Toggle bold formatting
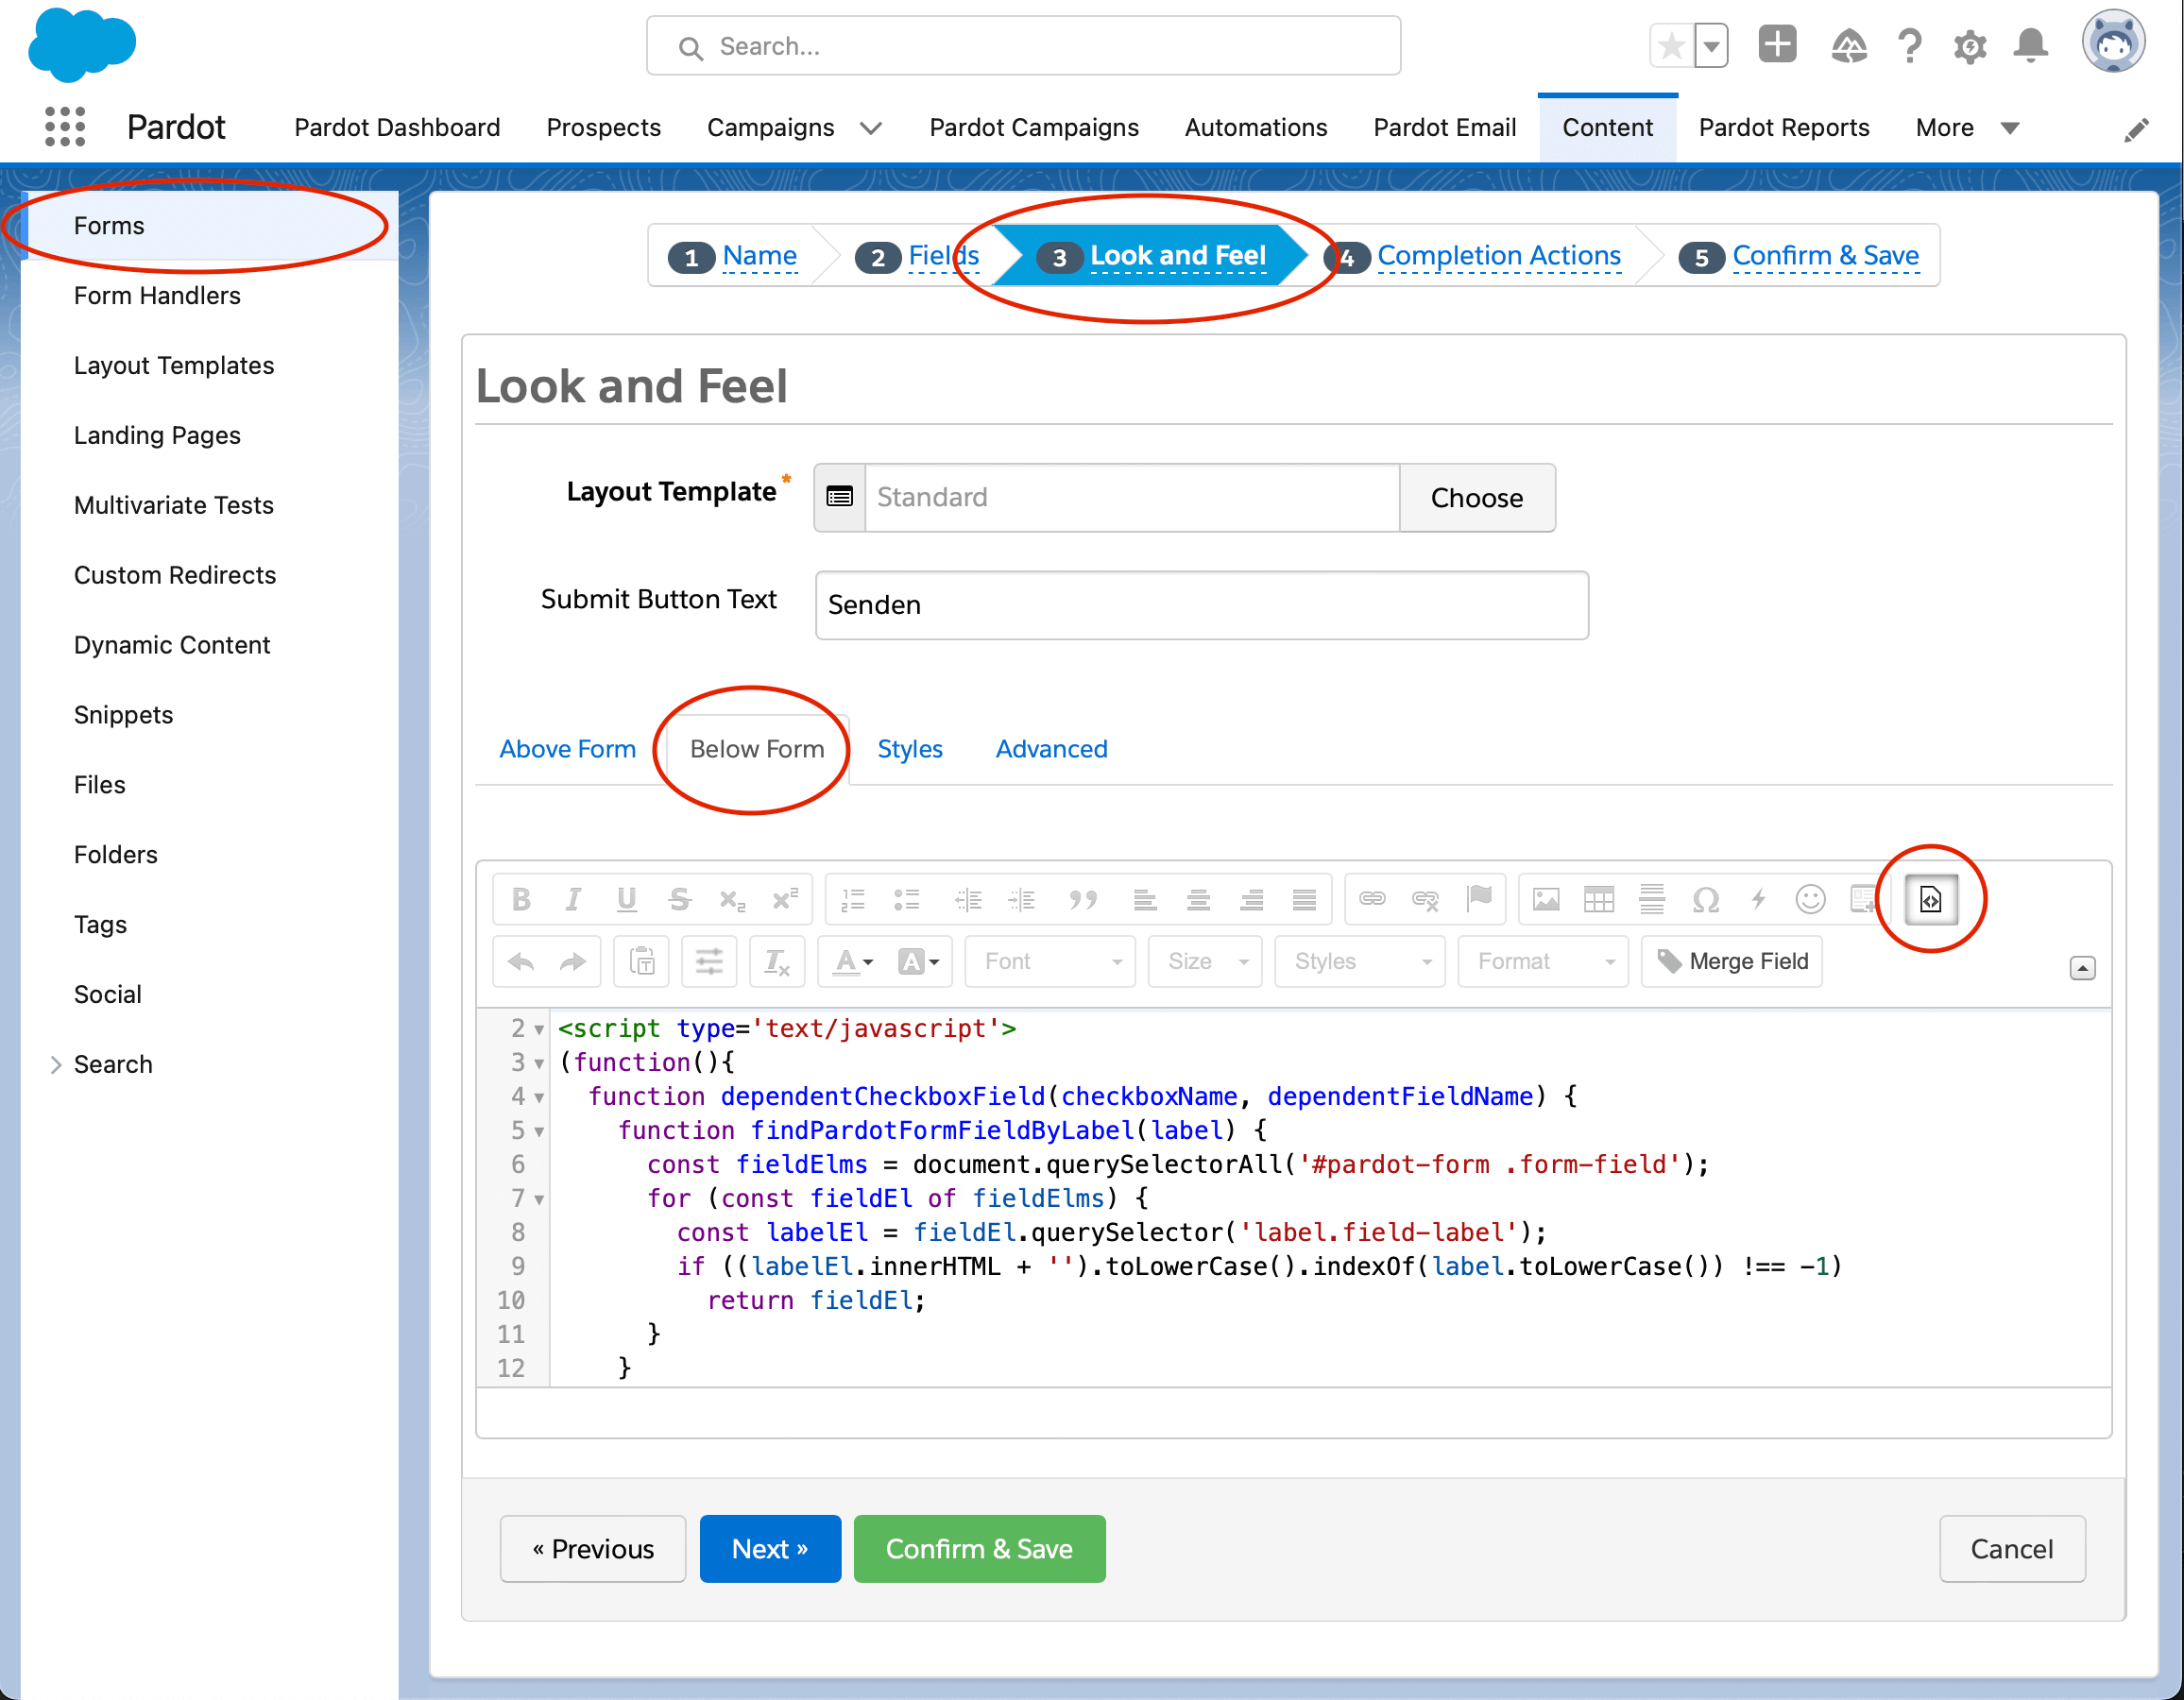The image size is (2184, 1700). click(521, 899)
